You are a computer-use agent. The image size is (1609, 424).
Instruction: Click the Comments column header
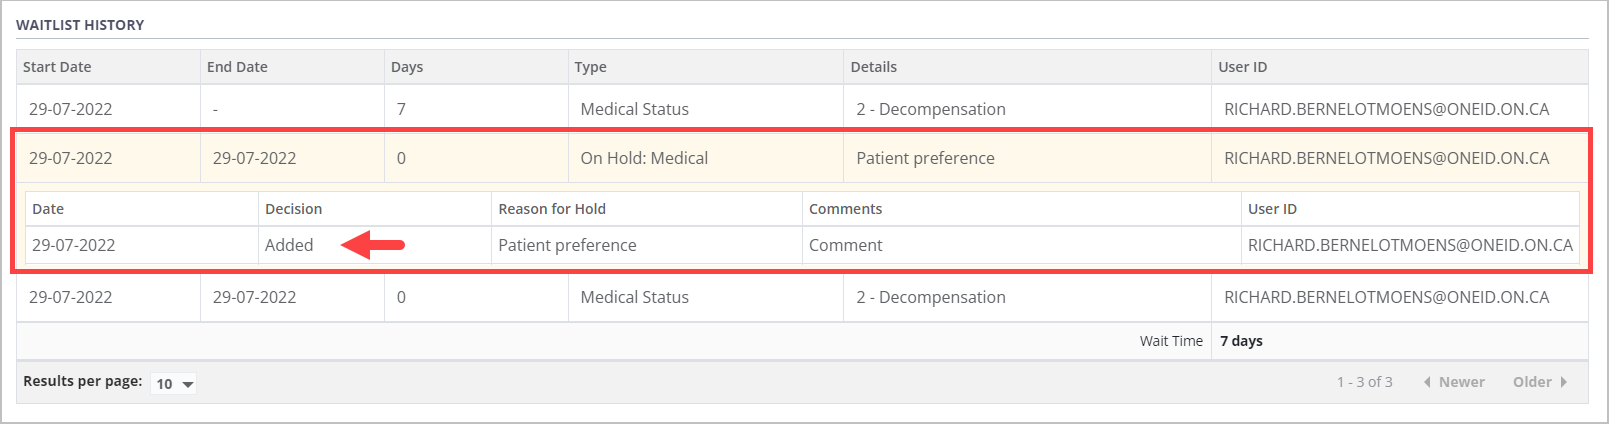point(845,209)
